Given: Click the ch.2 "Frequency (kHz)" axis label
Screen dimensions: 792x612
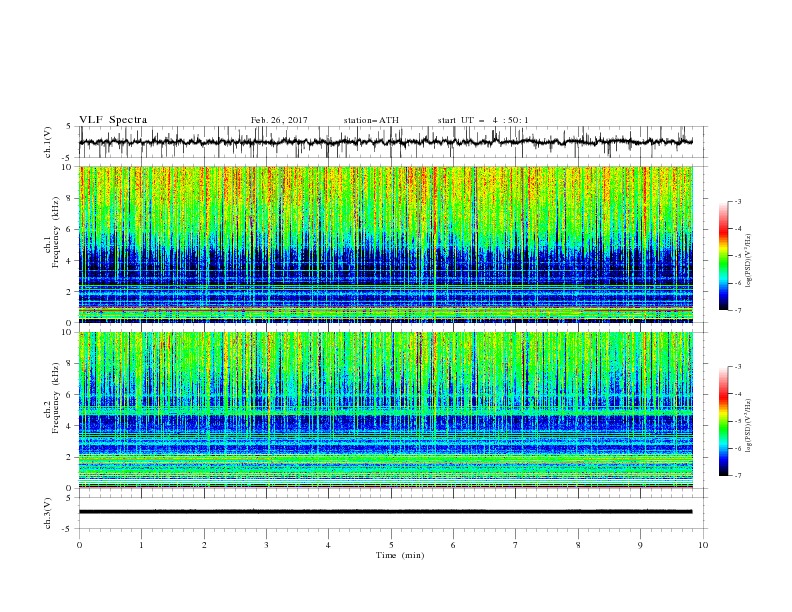Looking at the screenshot, I should click(x=56, y=398).
